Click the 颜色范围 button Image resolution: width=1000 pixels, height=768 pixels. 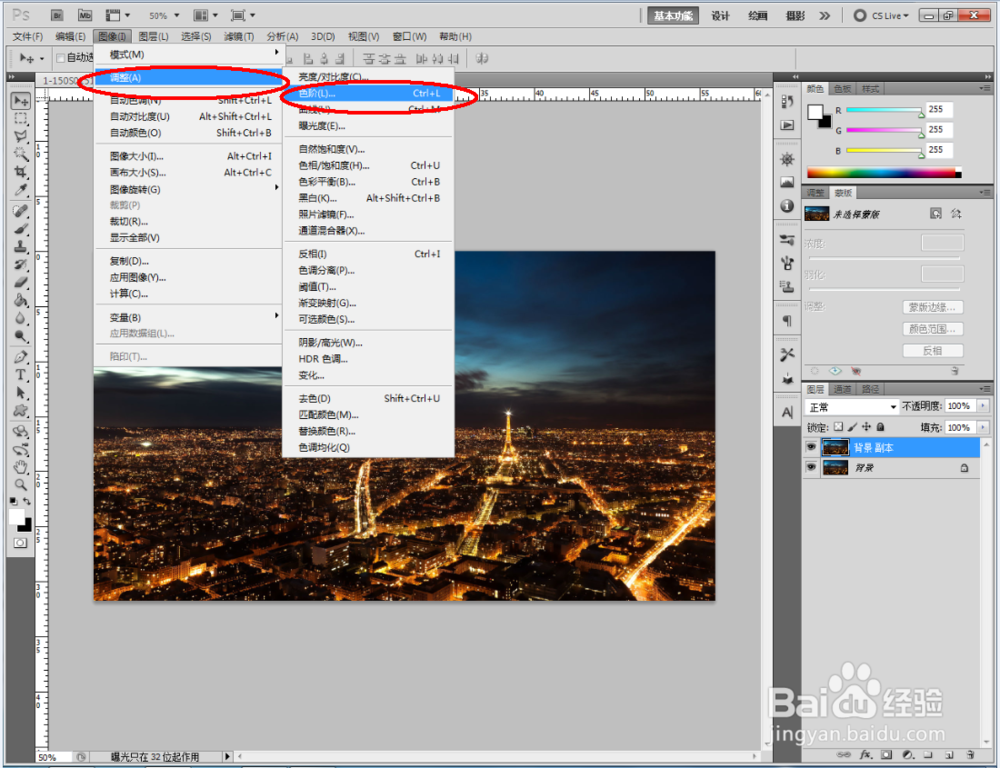click(x=932, y=329)
